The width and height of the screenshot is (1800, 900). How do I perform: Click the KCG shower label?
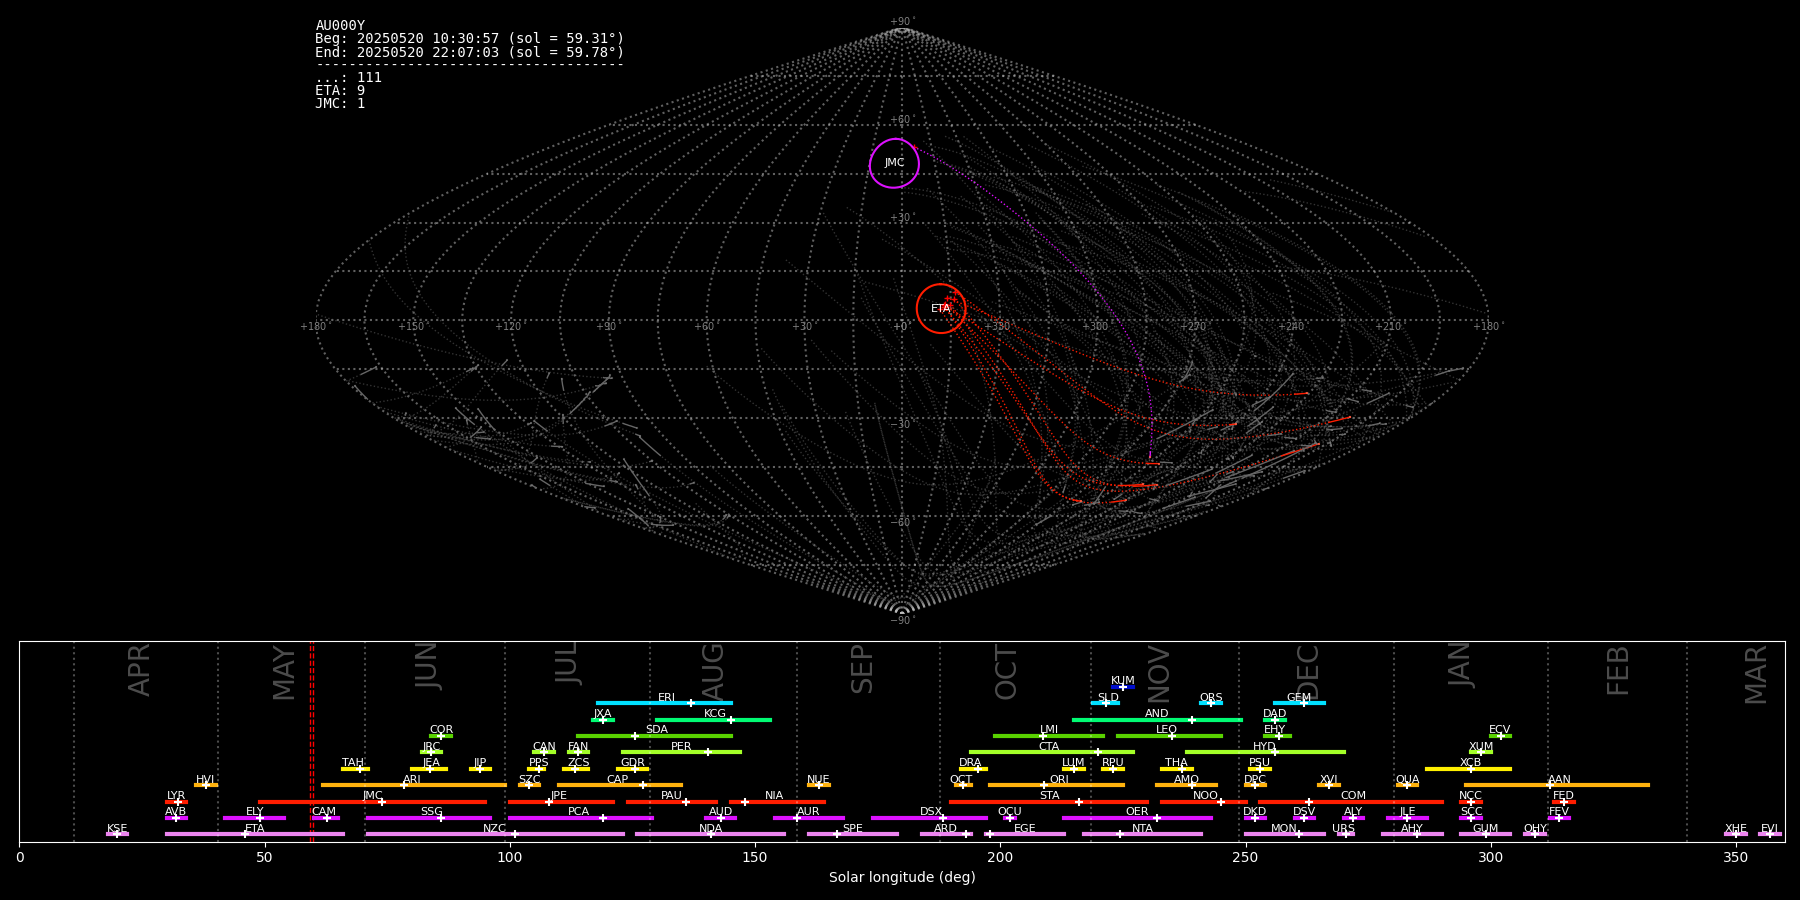coord(715,714)
